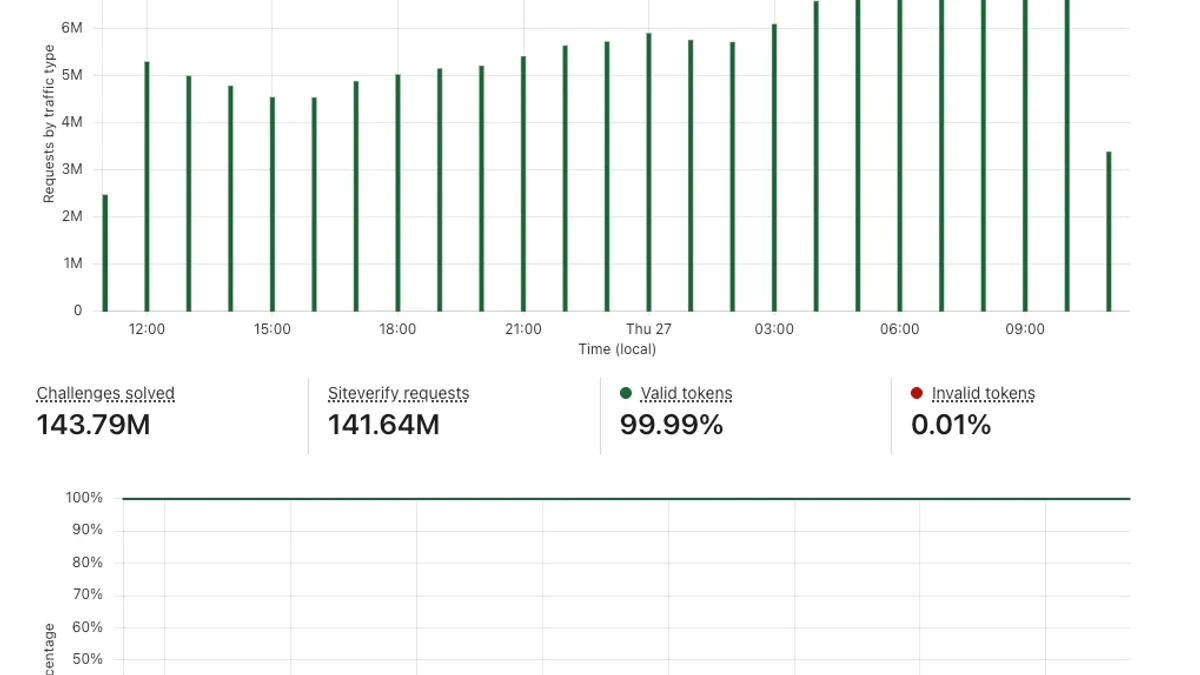Click the 90% axis label on lower chart
This screenshot has width=1200, height=675.
tap(87, 530)
